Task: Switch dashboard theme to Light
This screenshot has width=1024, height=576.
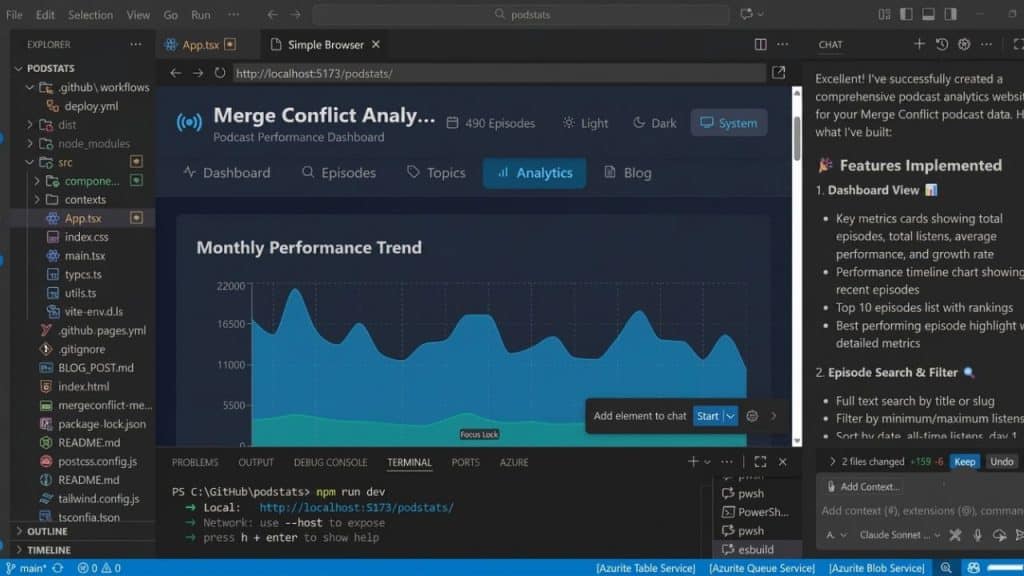Action: pos(585,123)
